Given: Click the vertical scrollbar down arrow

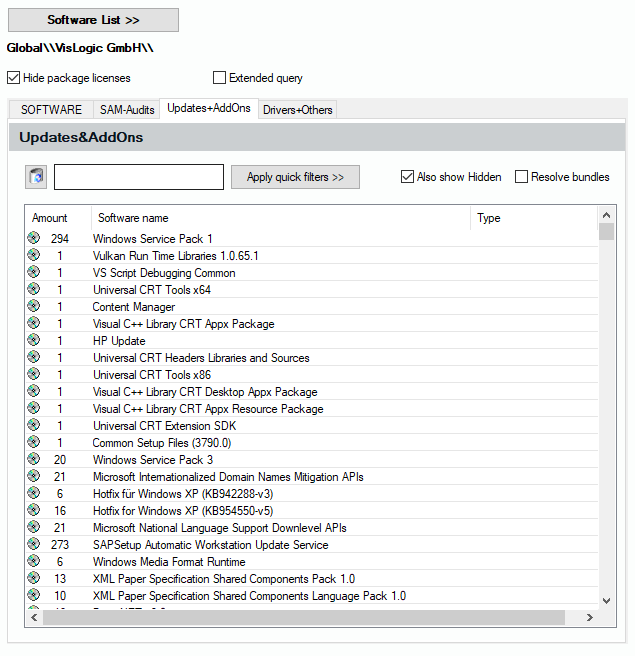Looking at the screenshot, I should click(606, 600).
